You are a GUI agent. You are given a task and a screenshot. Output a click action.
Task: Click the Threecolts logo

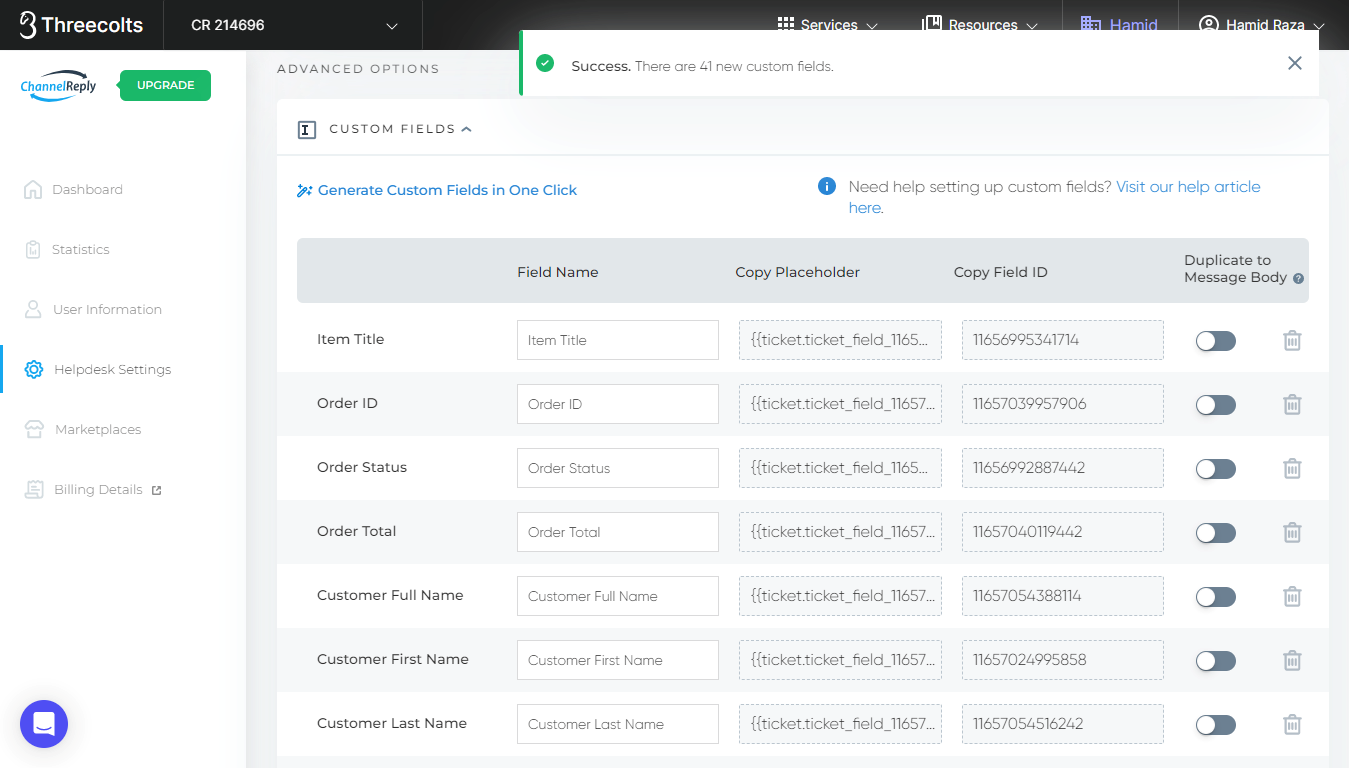(81, 25)
